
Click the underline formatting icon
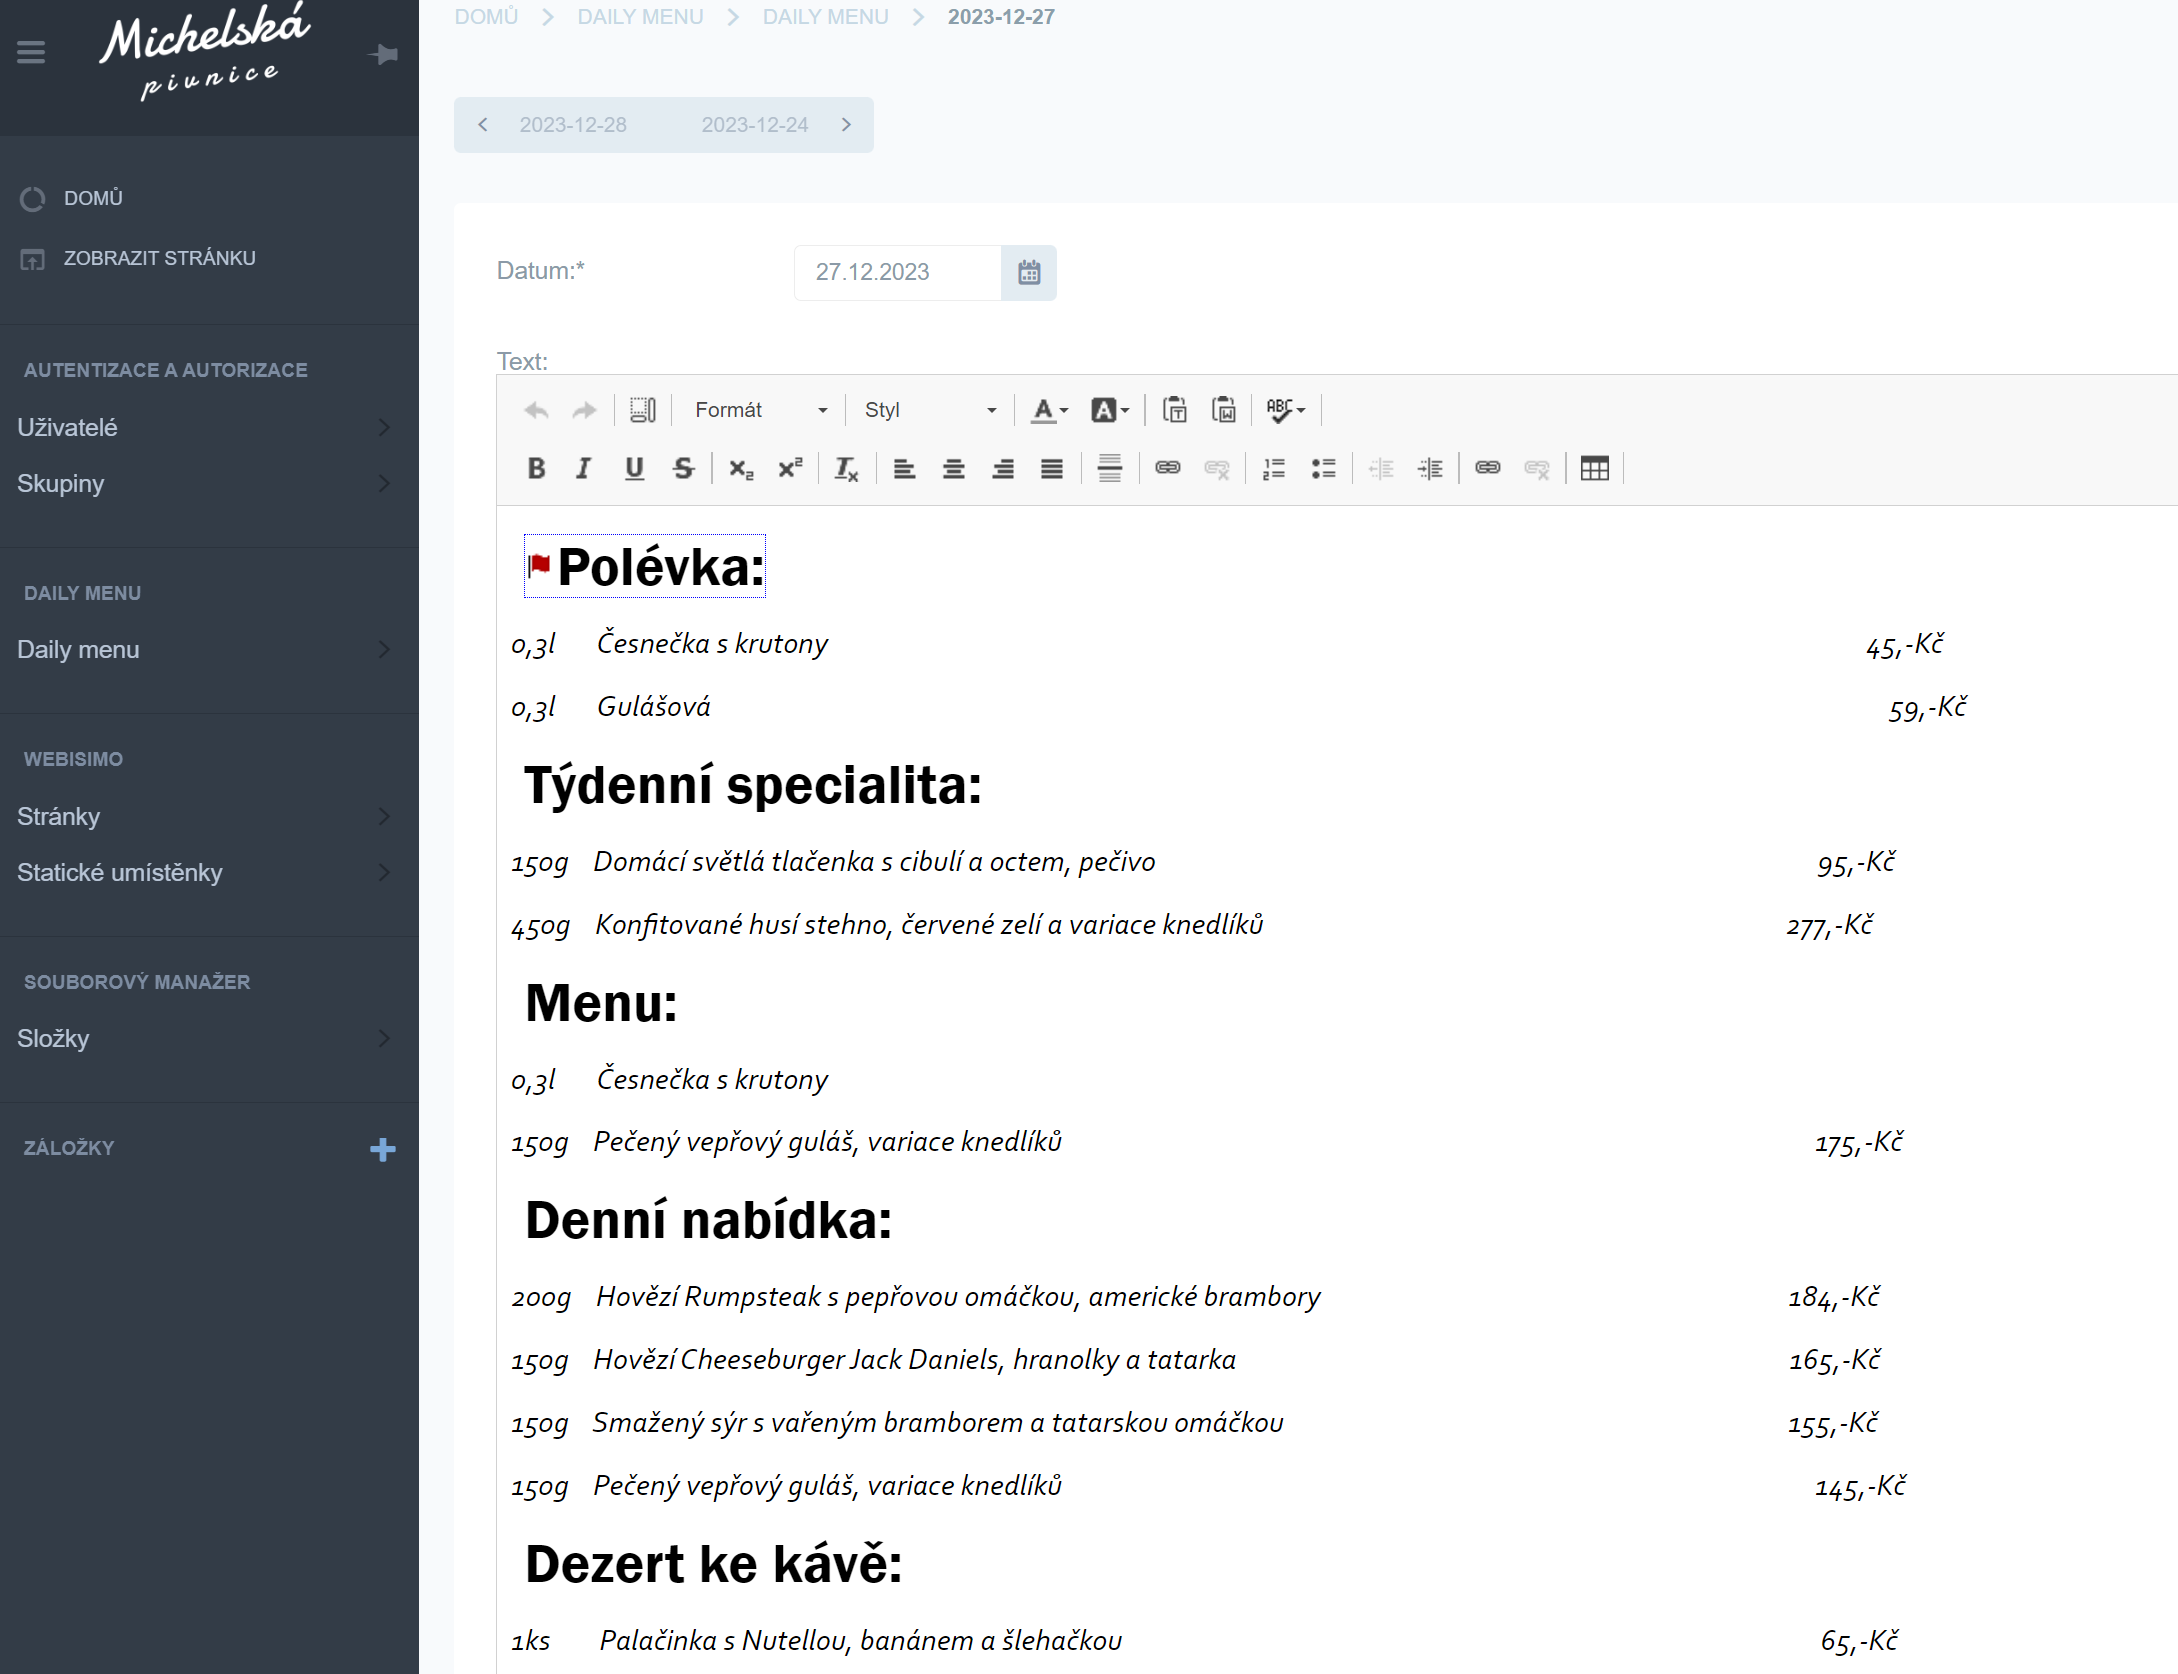634,468
